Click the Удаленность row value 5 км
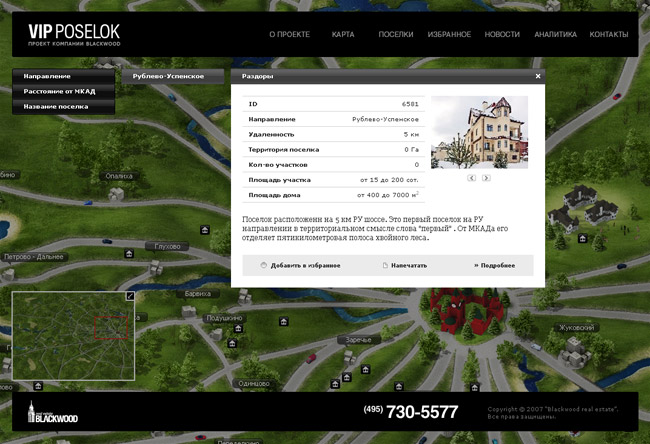 (411, 134)
